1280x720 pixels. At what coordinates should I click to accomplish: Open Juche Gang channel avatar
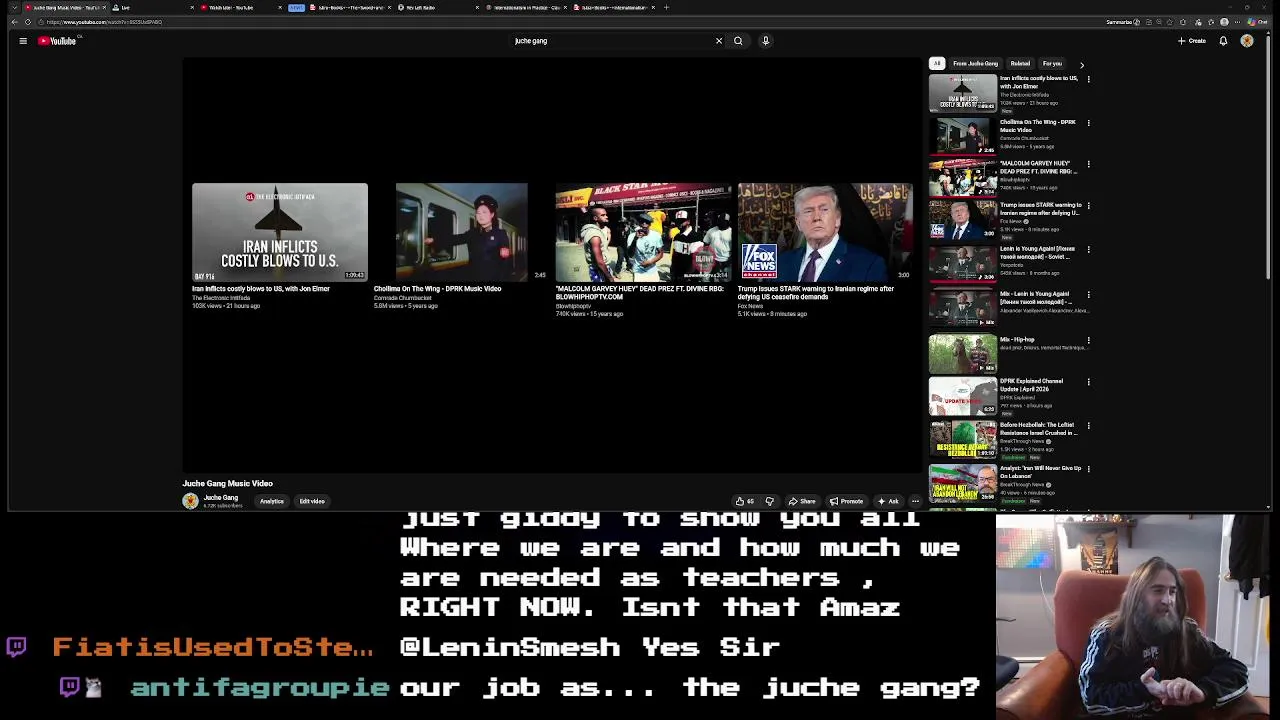coord(190,502)
